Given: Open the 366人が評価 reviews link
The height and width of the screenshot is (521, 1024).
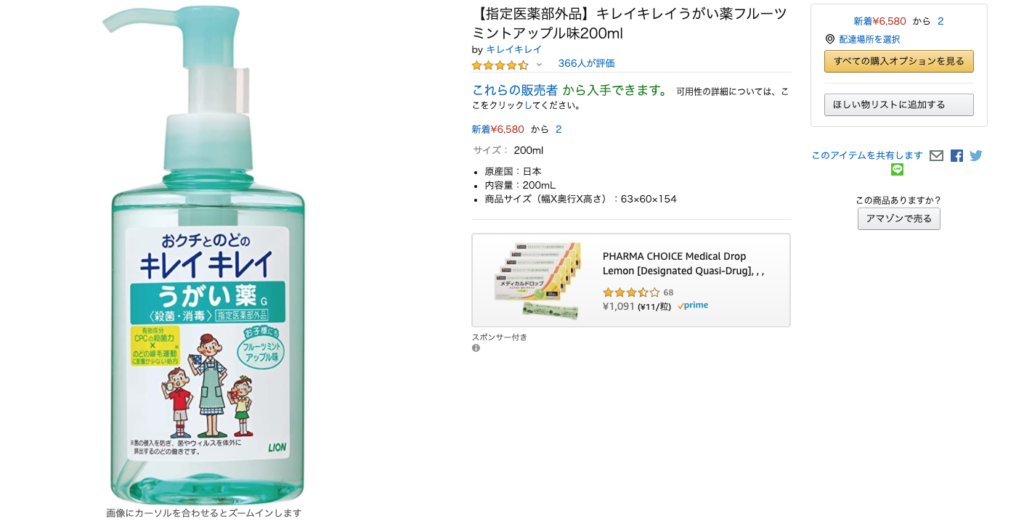Looking at the screenshot, I should click(x=586, y=63).
